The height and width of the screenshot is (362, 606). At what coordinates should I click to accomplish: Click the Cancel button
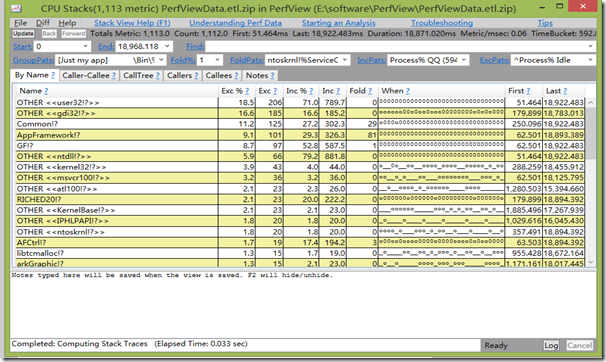[x=579, y=345]
